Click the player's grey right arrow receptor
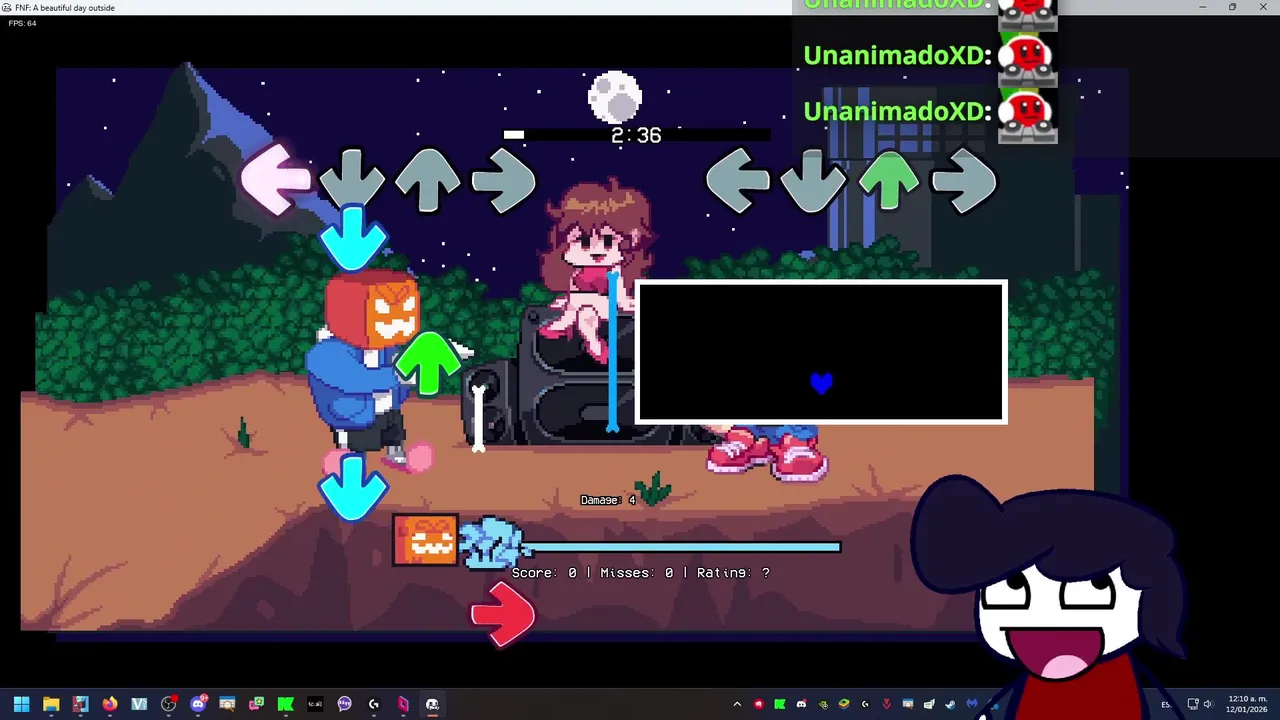The image size is (1280, 720). tap(965, 180)
